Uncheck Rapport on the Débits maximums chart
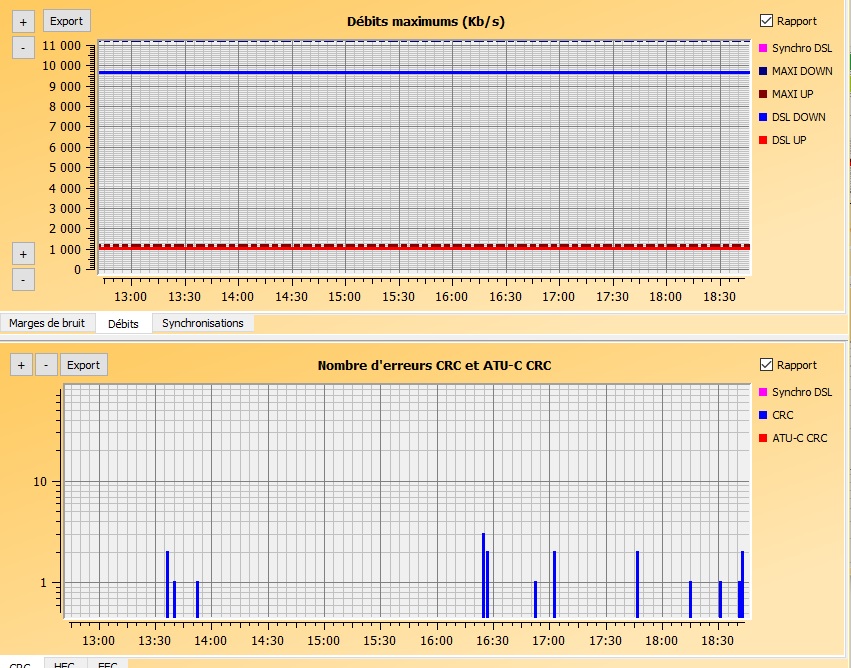This screenshot has width=851, height=668. [767, 21]
